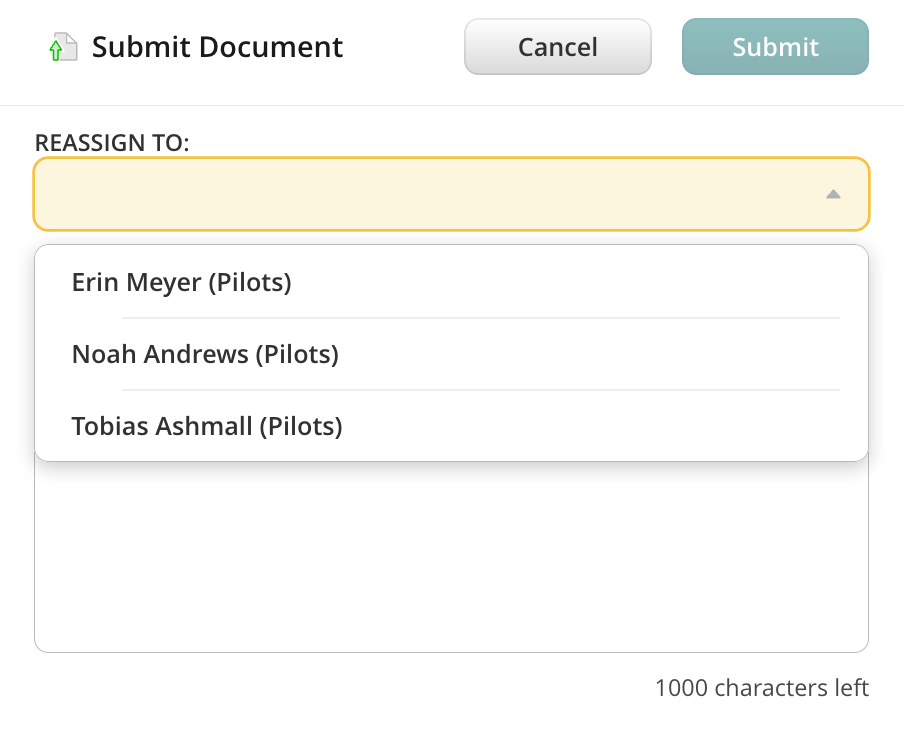
Task: Click the REASSIGN TO field label
Action: [112, 142]
